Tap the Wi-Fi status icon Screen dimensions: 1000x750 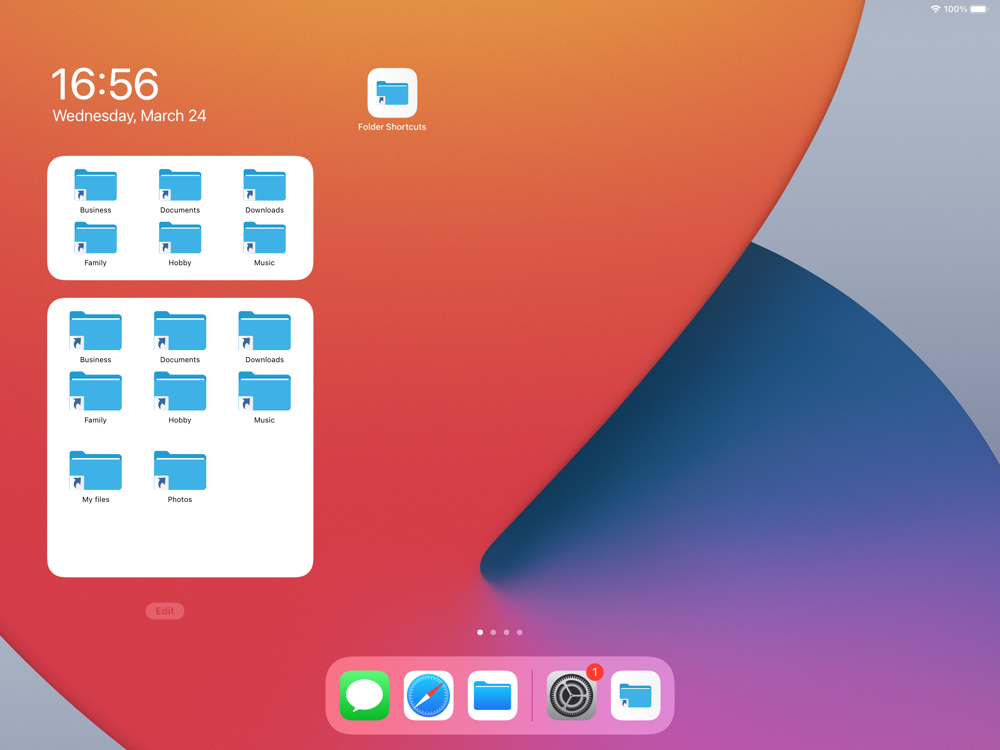pos(936,9)
